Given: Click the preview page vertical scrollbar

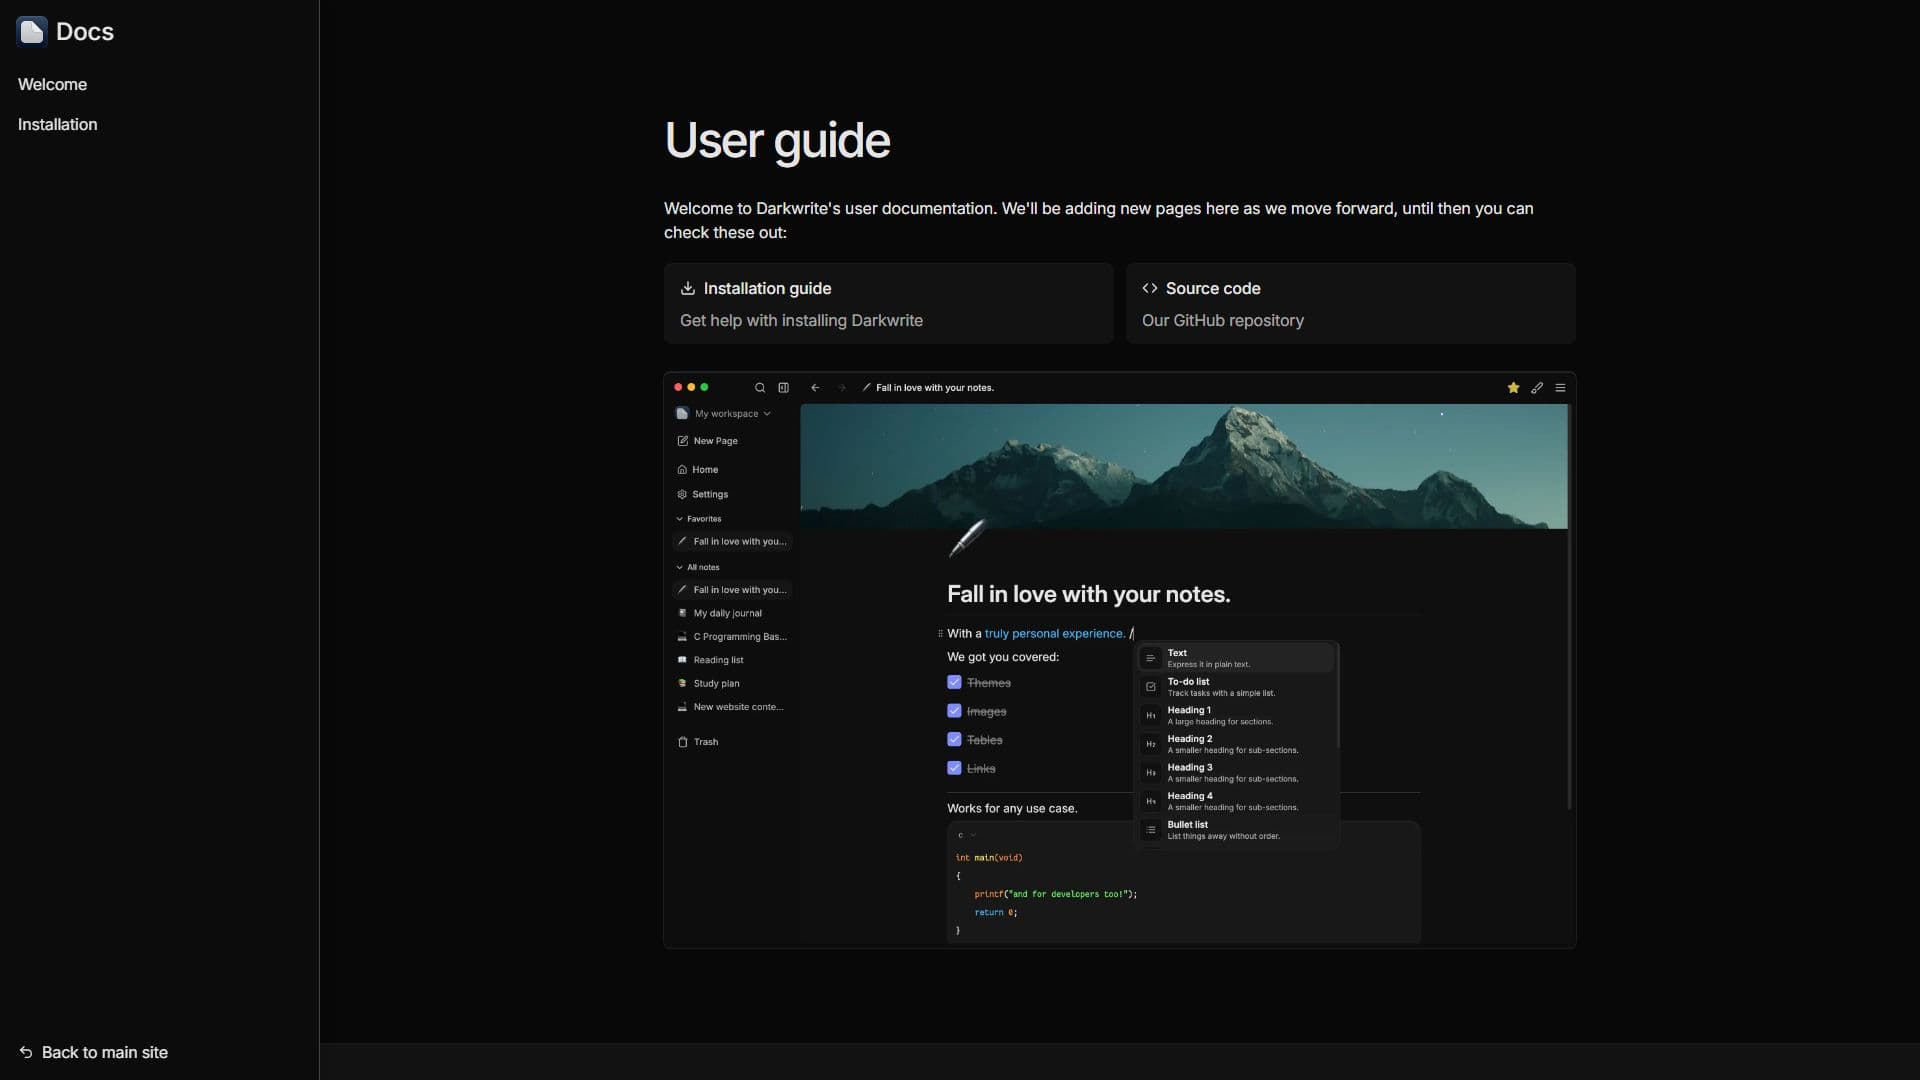Looking at the screenshot, I should pos(1569,607).
